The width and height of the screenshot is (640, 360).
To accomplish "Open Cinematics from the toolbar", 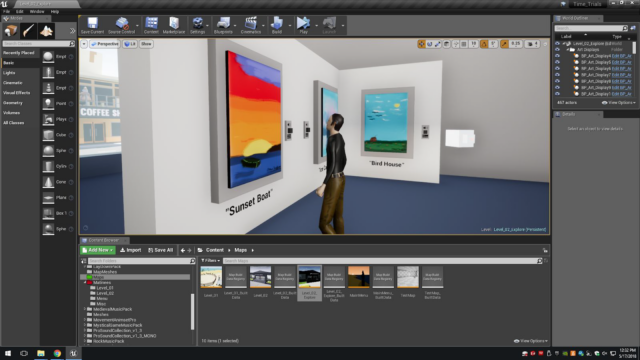I will 251,25.
